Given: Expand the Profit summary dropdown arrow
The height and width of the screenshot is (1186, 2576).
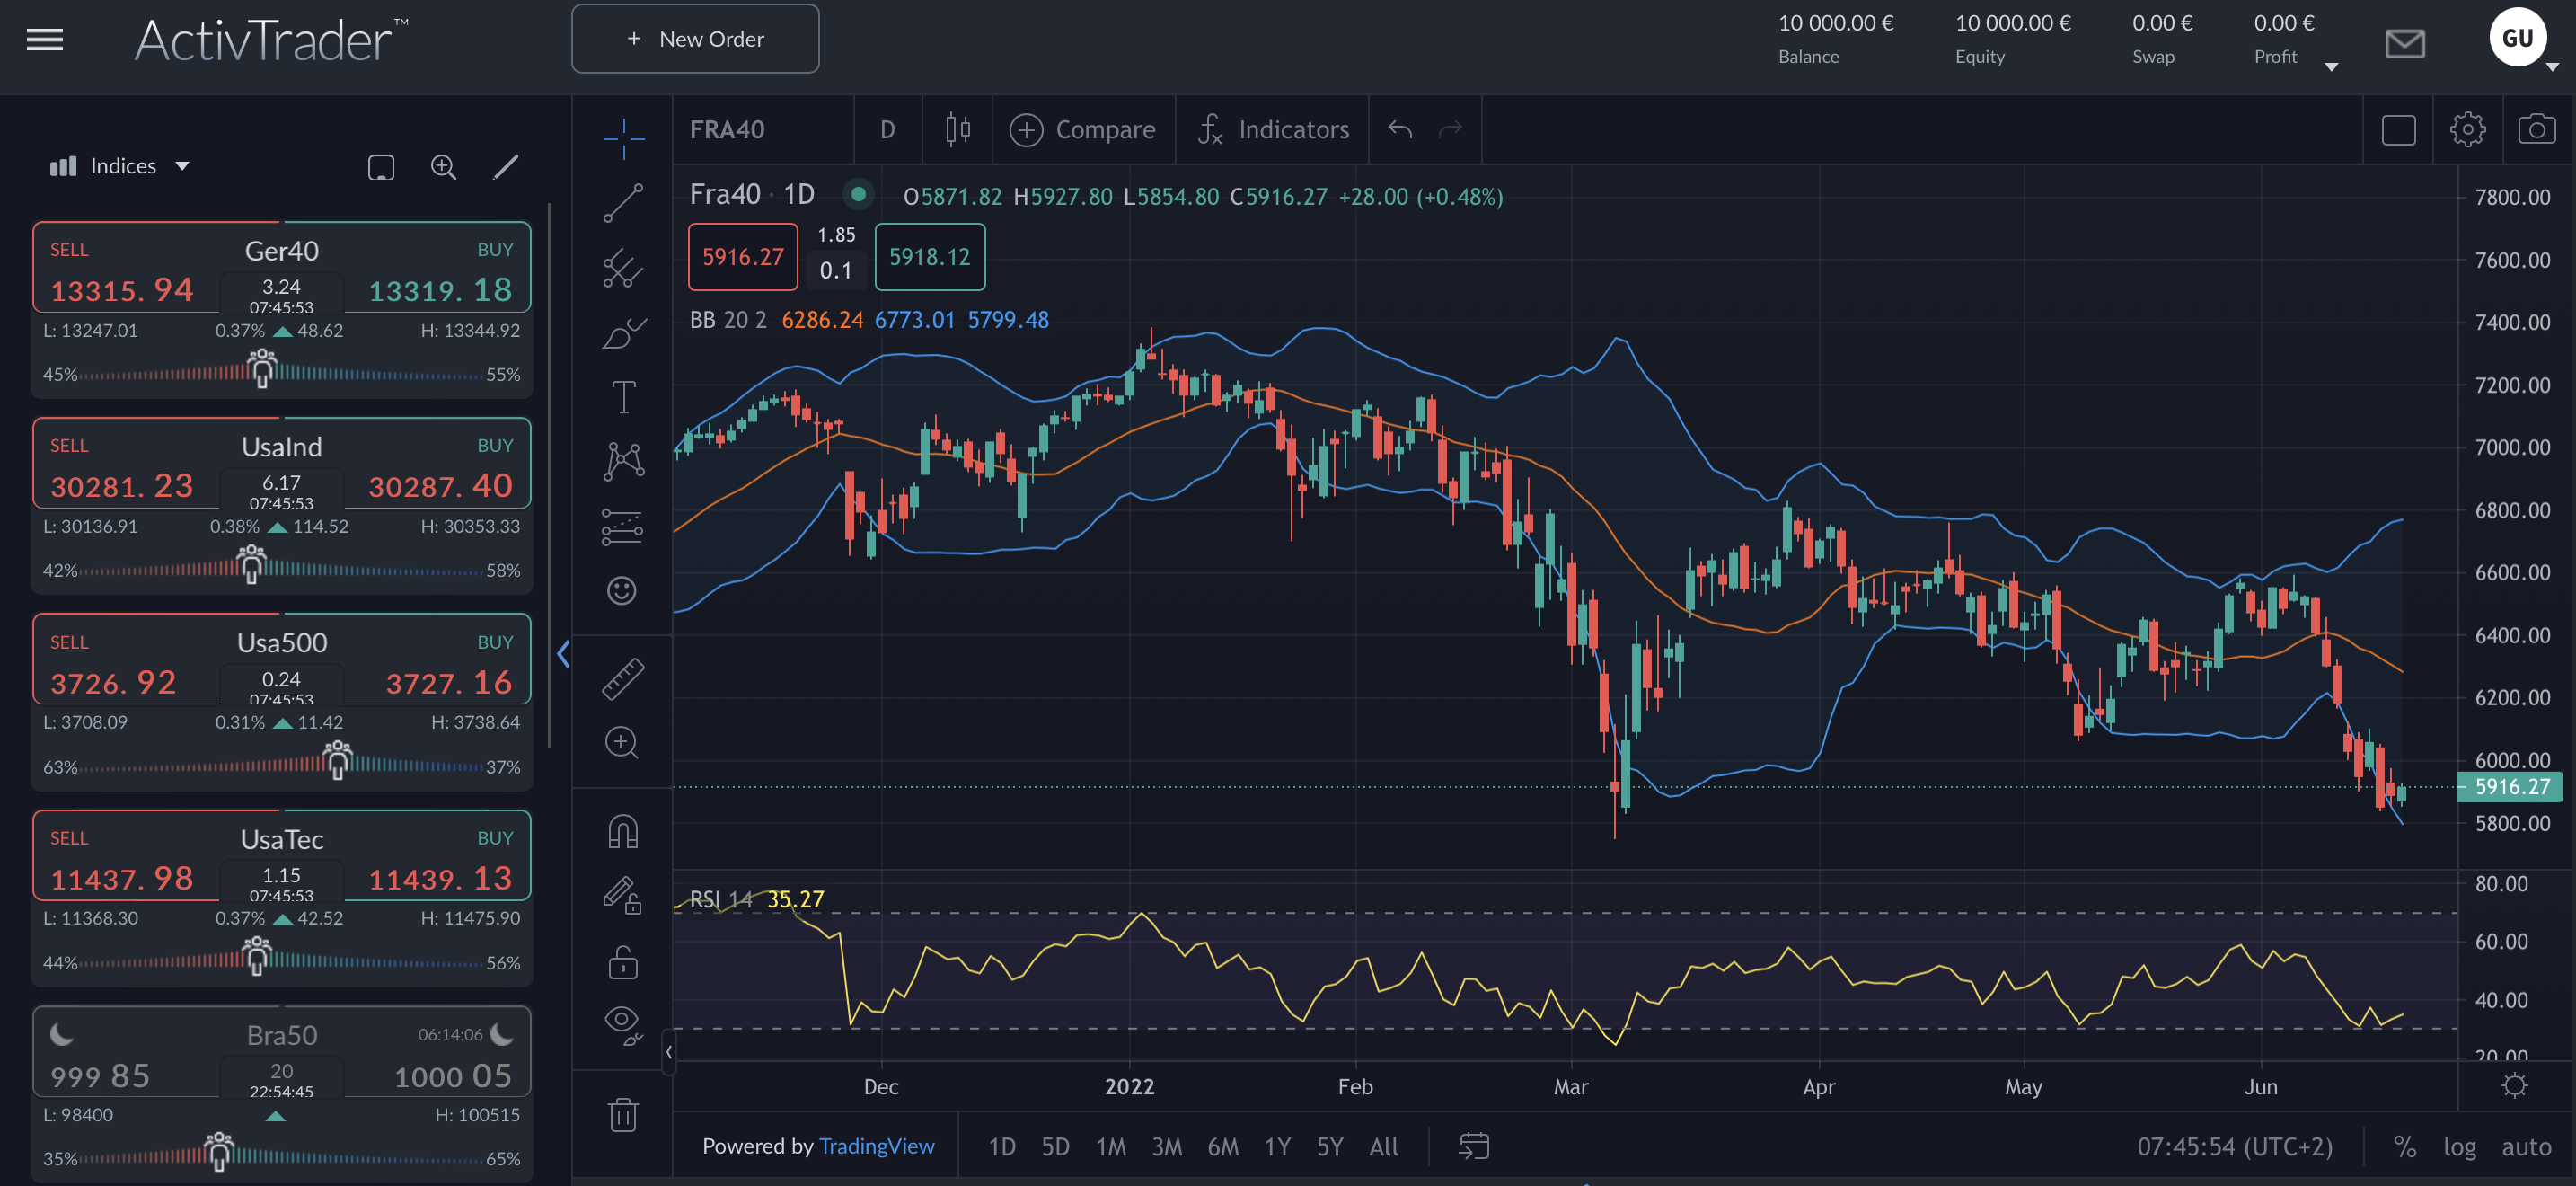Looking at the screenshot, I should pyautogui.click(x=2330, y=67).
